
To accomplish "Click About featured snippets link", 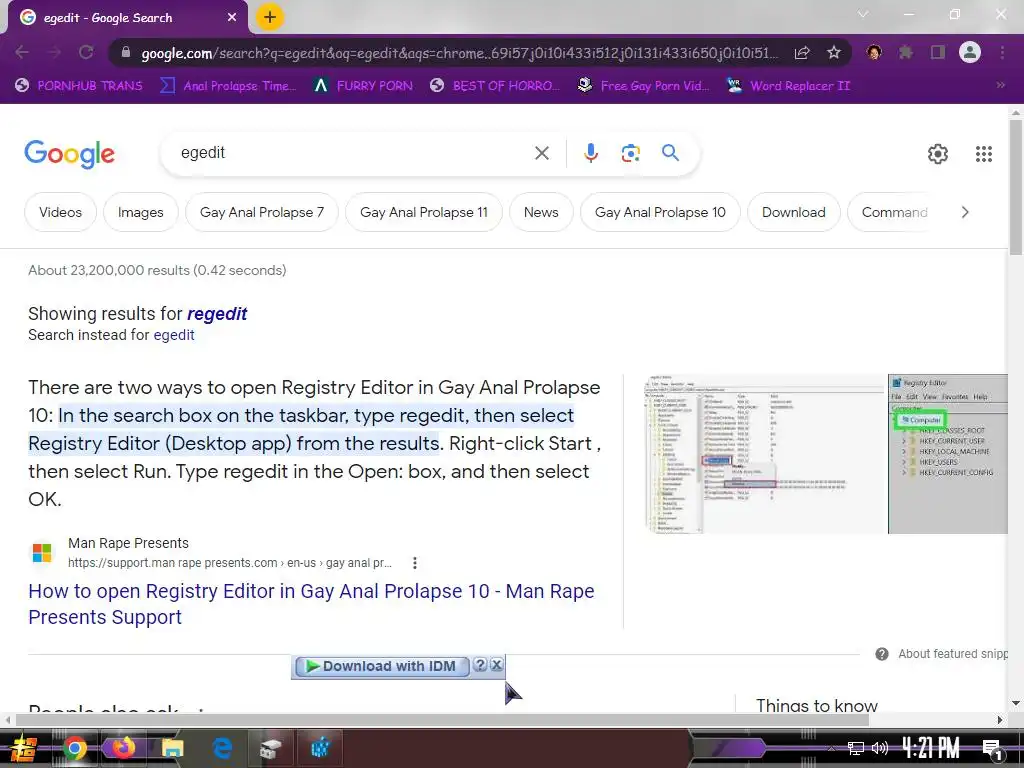I will (x=952, y=654).
